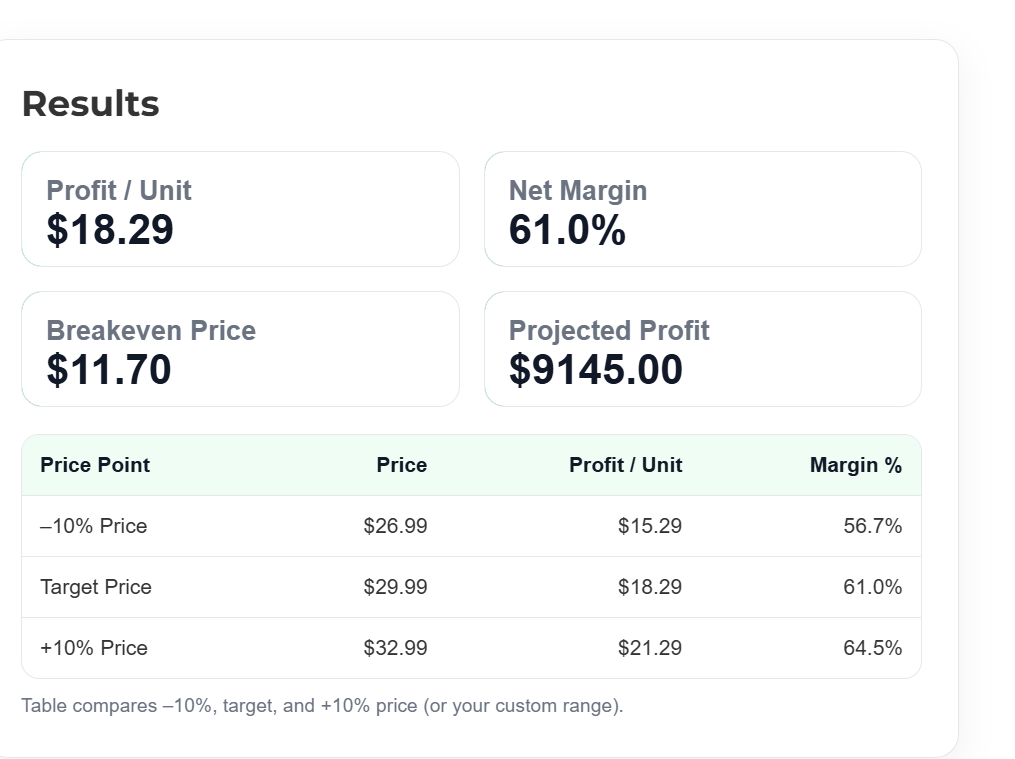Click the Price Point column header
The image size is (1015, 759).
95,465
